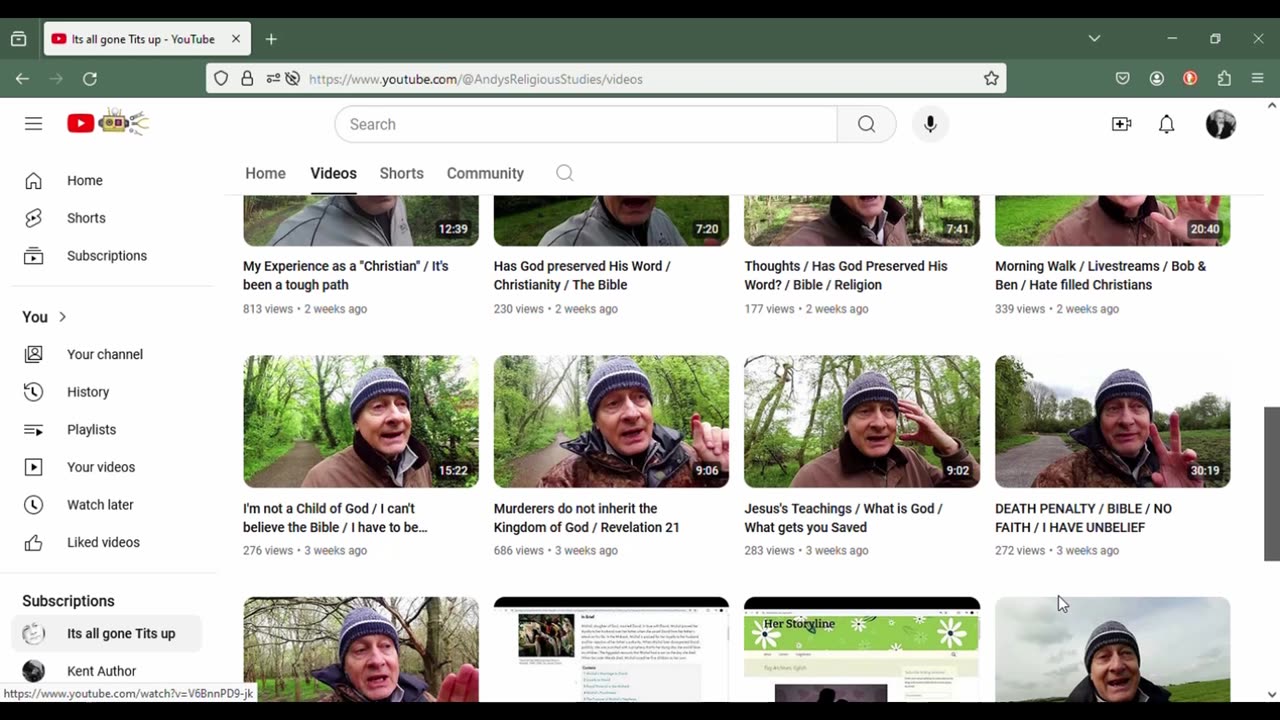Screen dimensions: 1280x720
Task: Open the Firefox account icon
Action: [1157, 78]
